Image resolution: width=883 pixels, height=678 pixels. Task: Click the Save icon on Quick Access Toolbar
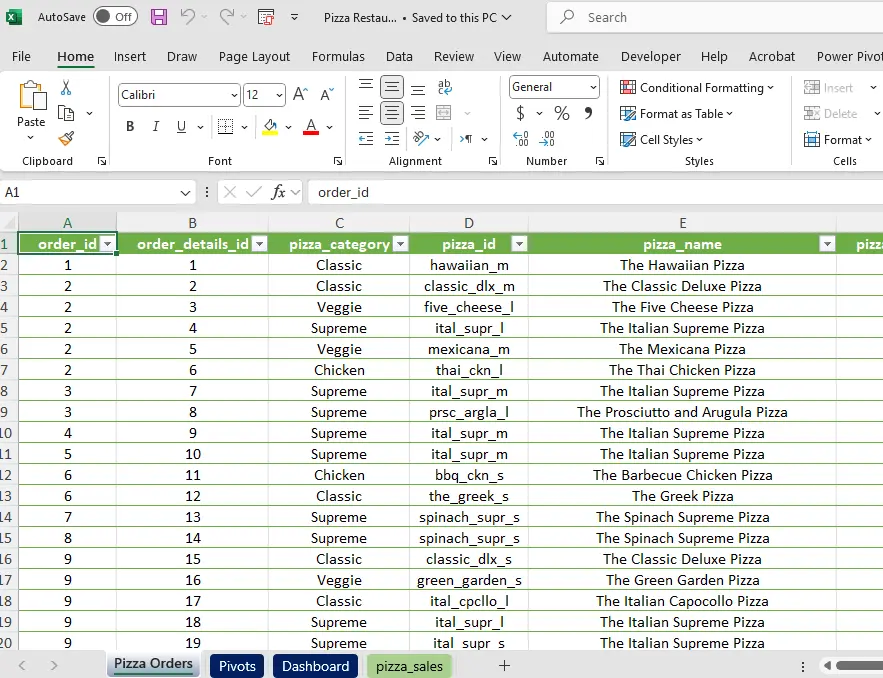click(159, 17)
